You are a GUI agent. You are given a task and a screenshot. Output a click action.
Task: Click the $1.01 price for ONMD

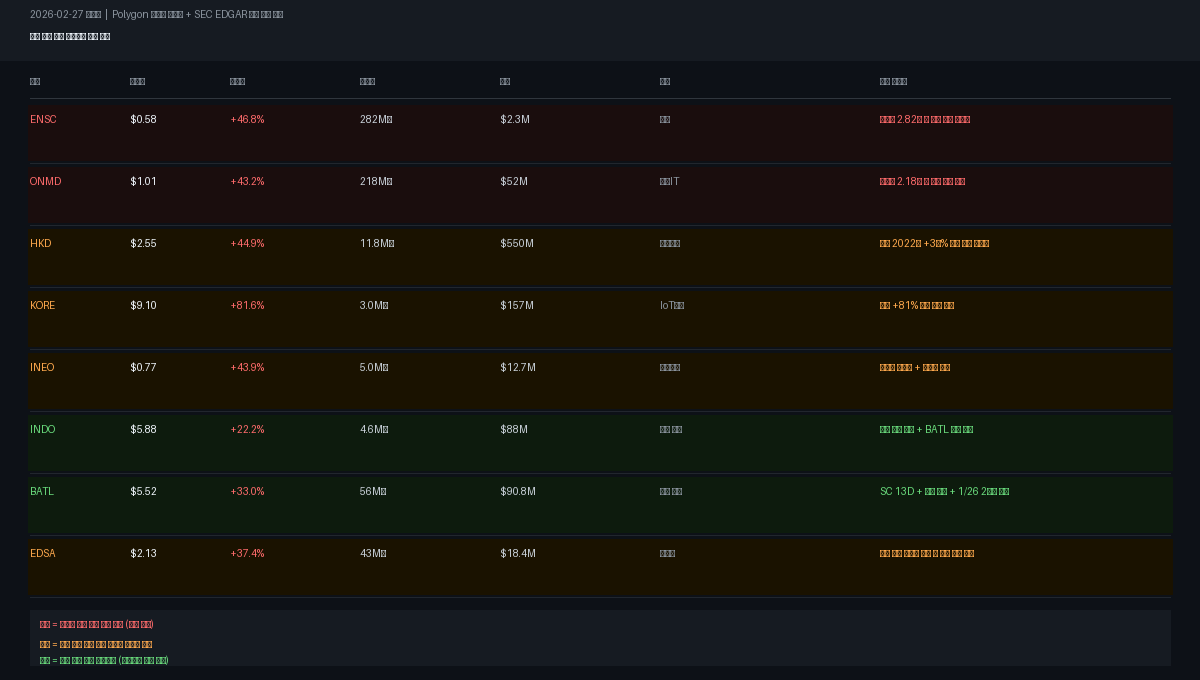point(143,181)
